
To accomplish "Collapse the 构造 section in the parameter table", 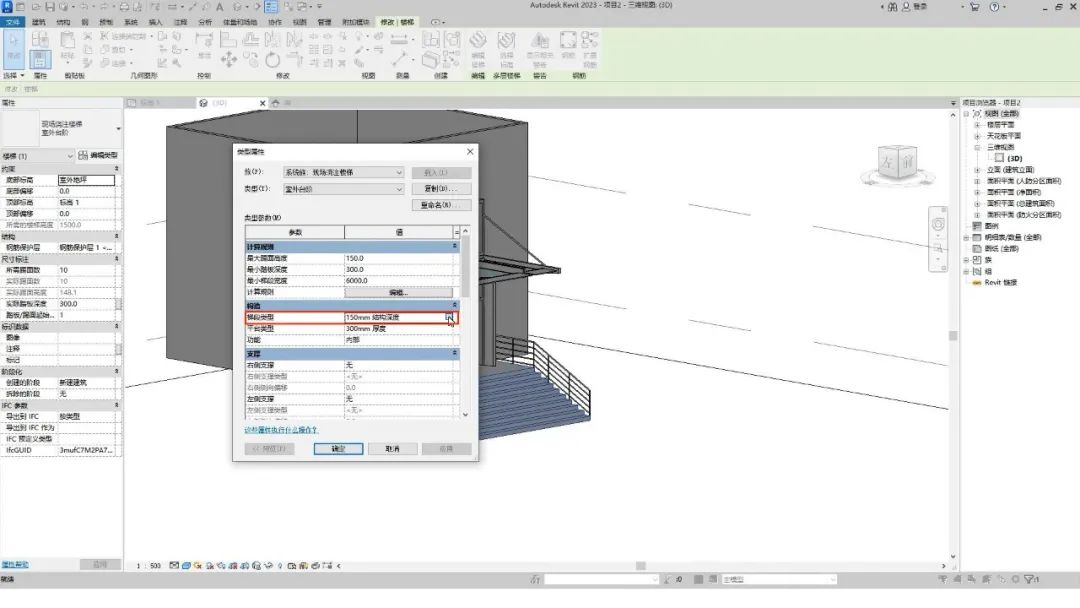I will (x=455, y=305).
